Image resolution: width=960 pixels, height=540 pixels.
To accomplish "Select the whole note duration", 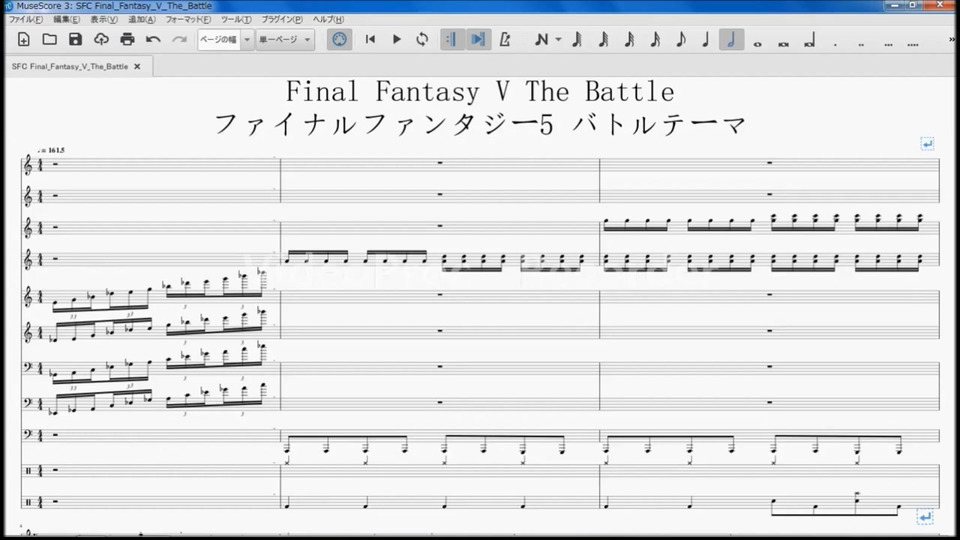I will tap(758, 44).
